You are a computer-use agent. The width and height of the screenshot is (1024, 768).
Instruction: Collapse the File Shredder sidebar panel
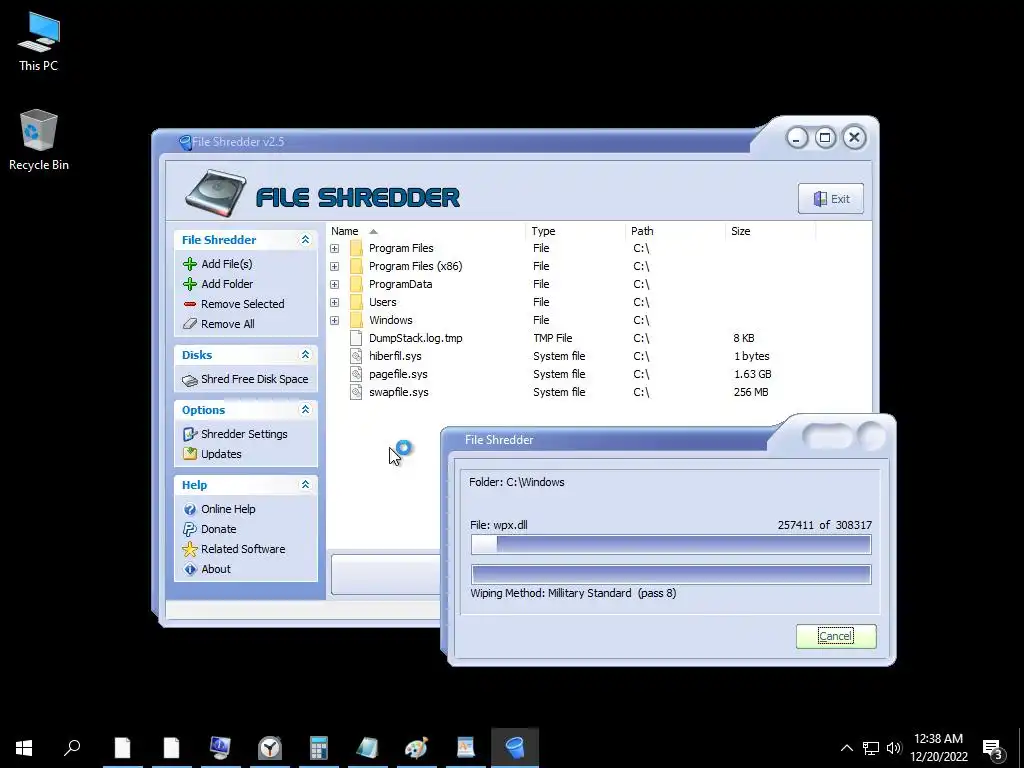coord(305,240)
